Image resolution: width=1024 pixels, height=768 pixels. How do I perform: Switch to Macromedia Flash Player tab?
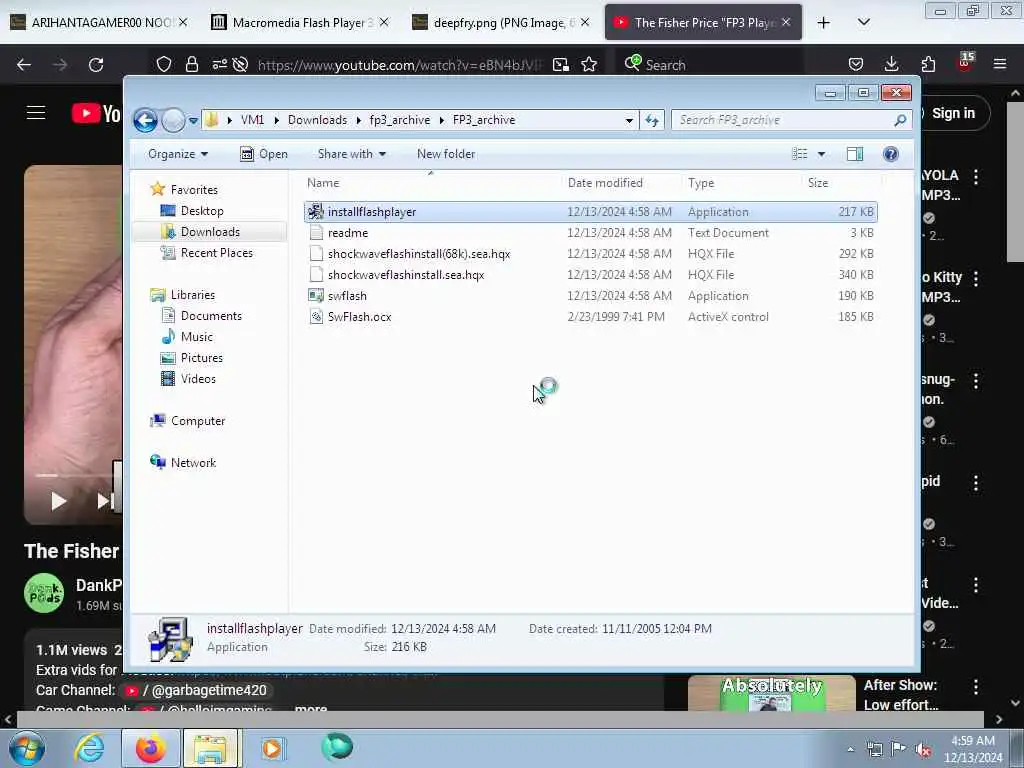click(299, 22)
